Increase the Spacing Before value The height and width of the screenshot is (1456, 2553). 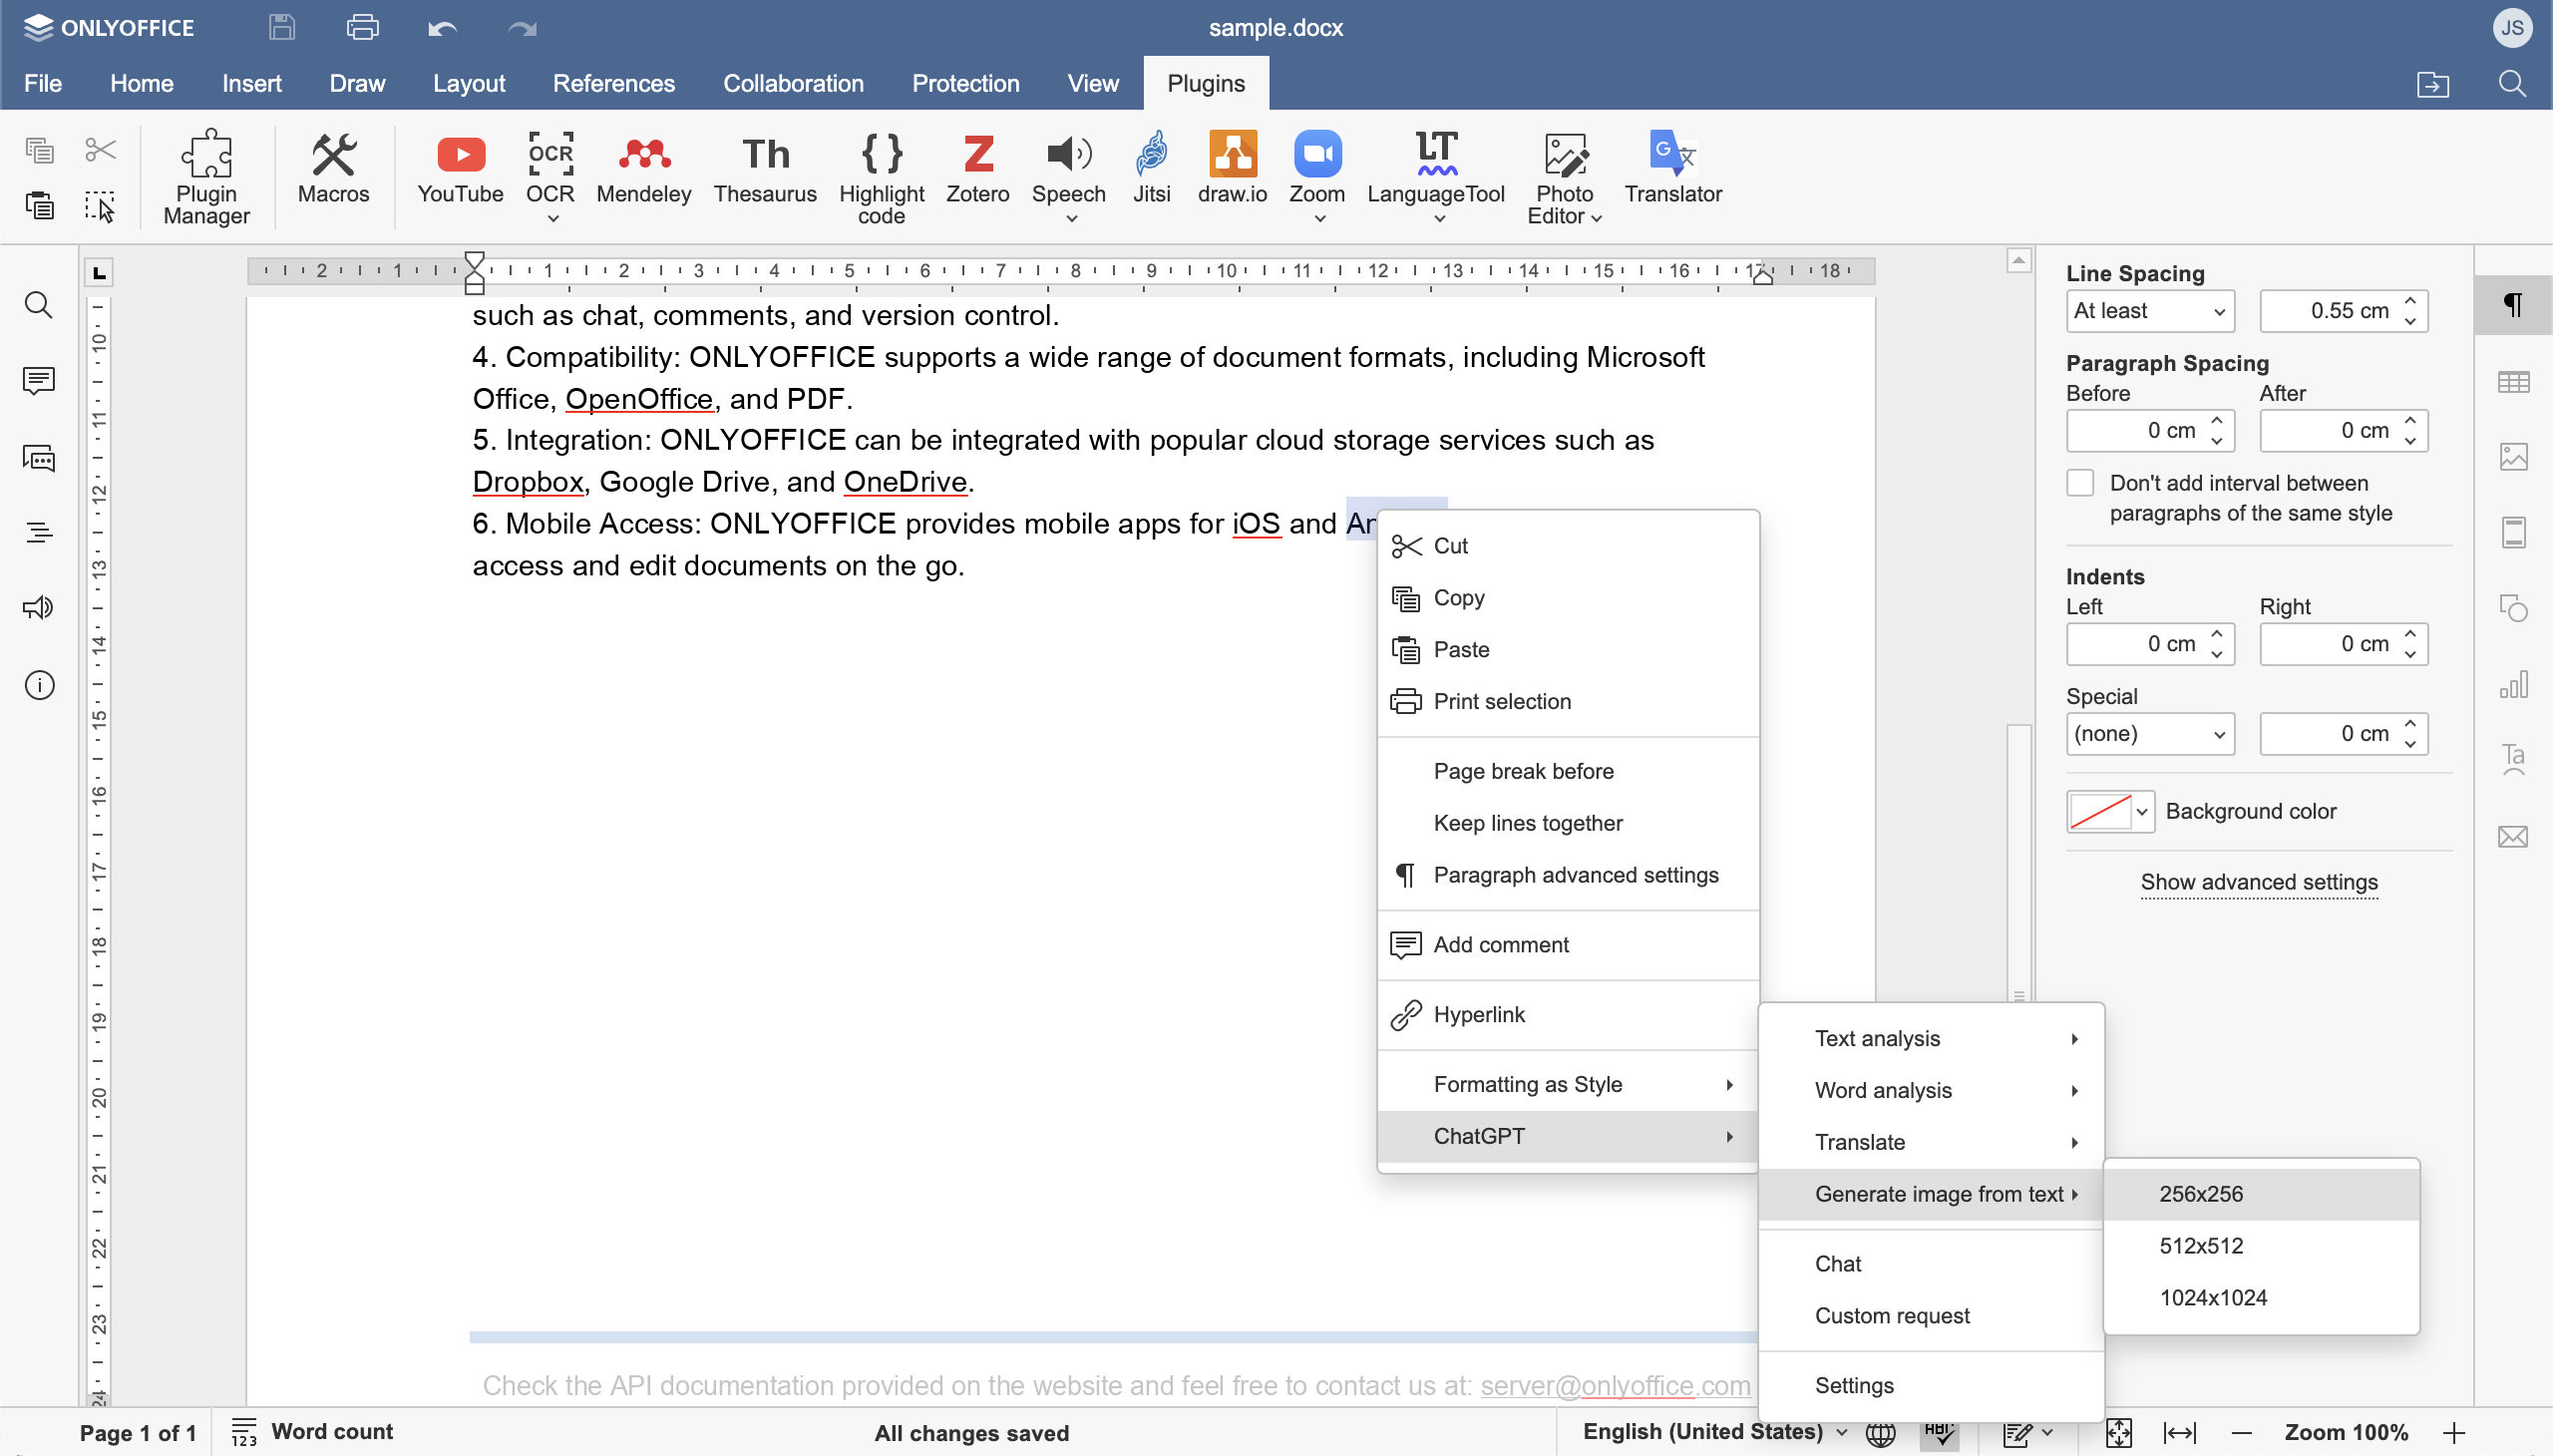(2217, 422)
